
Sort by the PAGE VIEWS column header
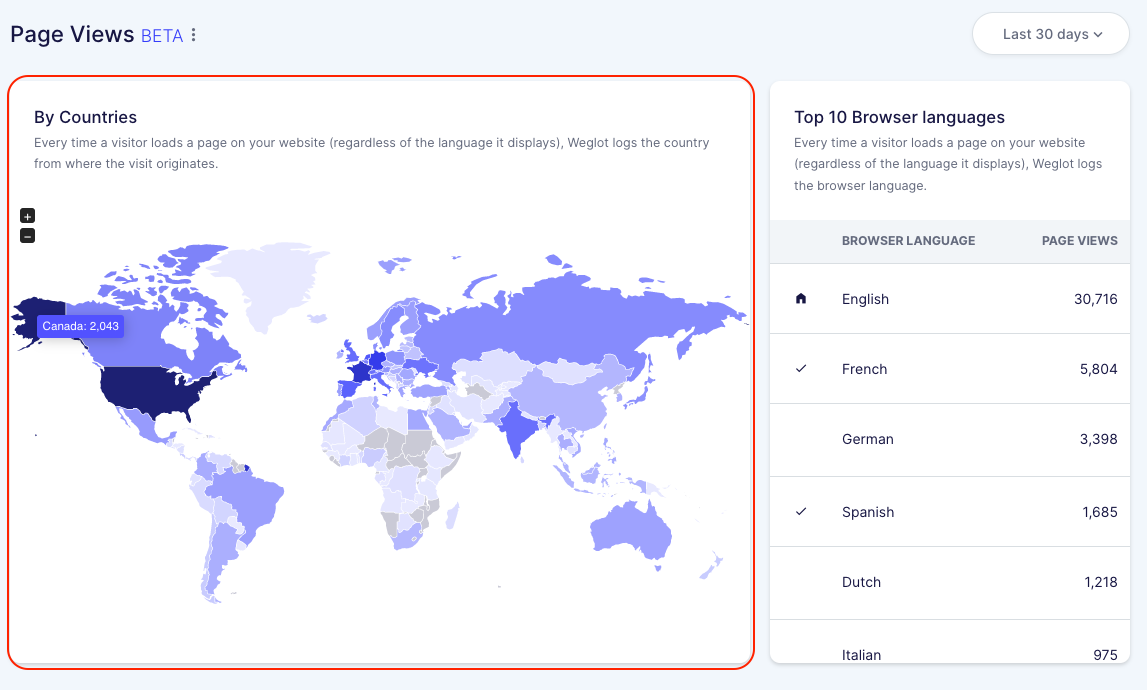(1078, 241)
